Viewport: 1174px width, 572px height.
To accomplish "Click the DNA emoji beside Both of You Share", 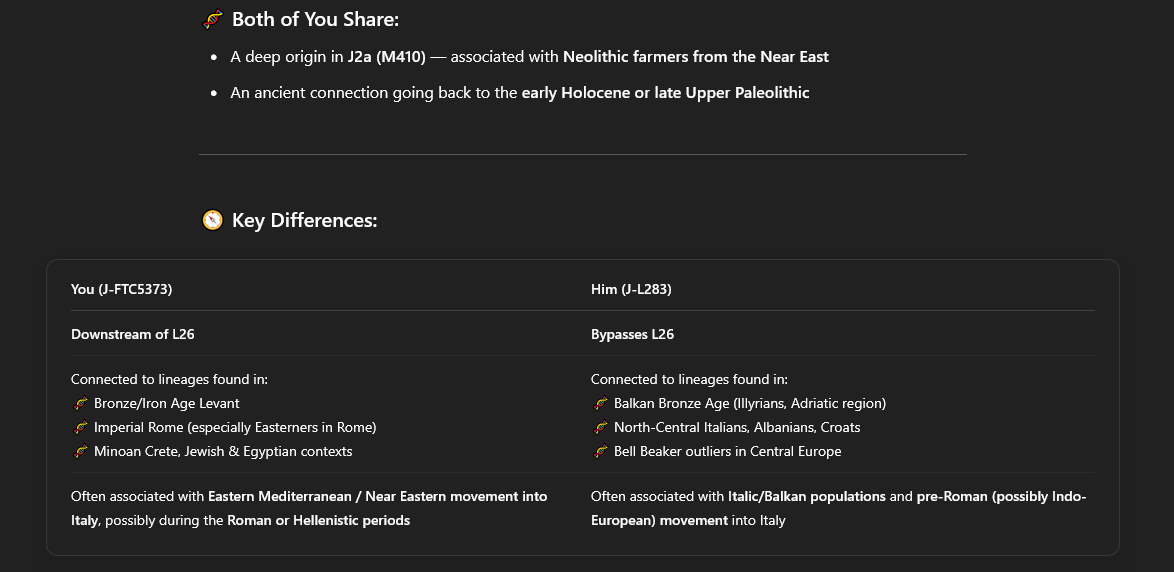I will (x=213, y=19).
